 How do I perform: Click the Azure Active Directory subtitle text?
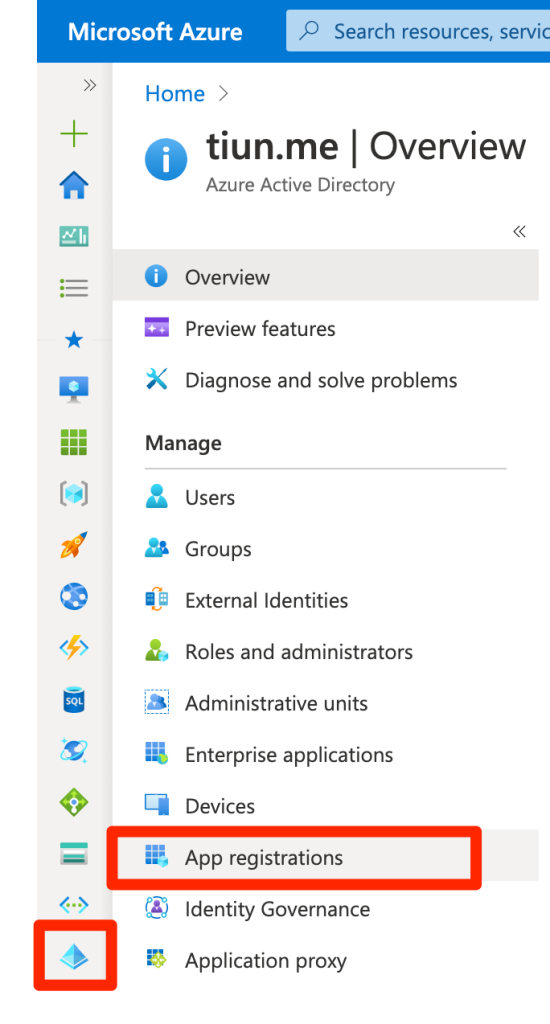pyautogui.click(x=300, y=185)
